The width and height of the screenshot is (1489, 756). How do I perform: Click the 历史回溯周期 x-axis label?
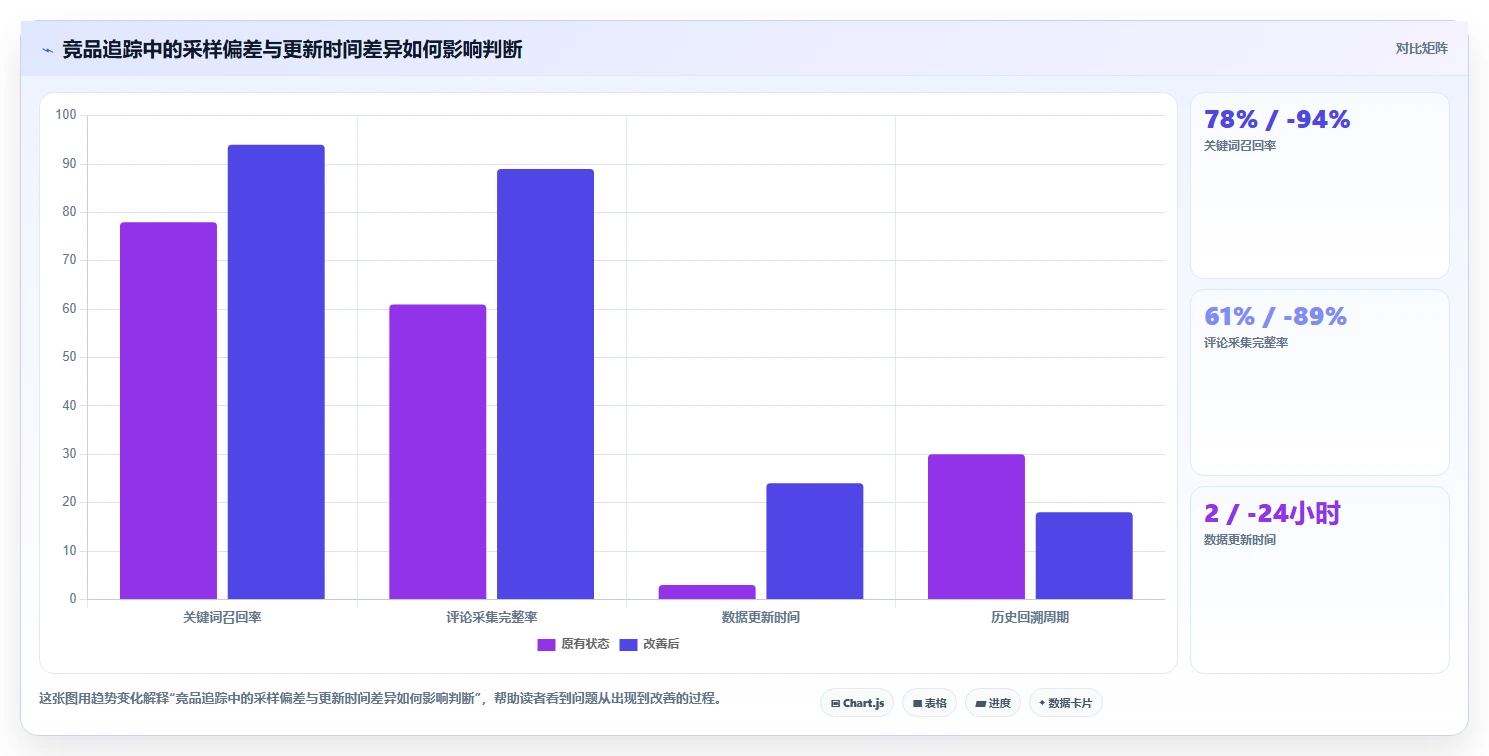coord(1030,618)
